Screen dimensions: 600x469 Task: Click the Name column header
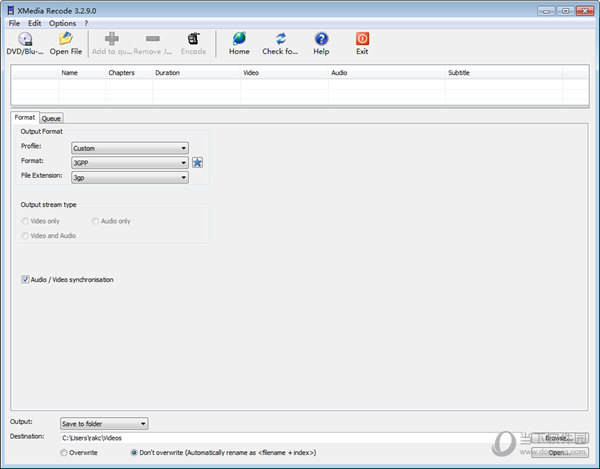click(x=82, y=73)
